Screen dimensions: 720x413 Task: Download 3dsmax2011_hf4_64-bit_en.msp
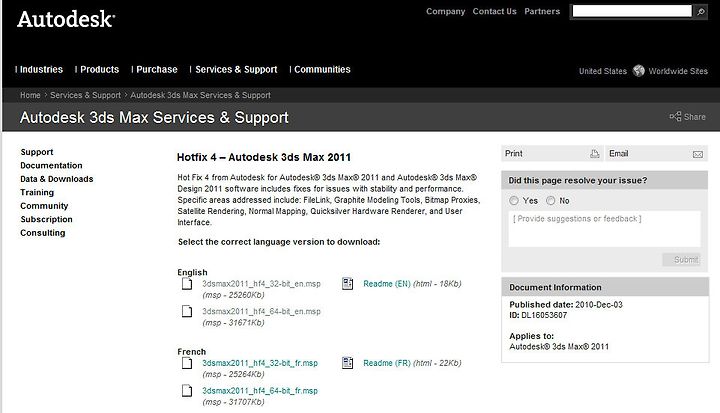tap(261, 311)
